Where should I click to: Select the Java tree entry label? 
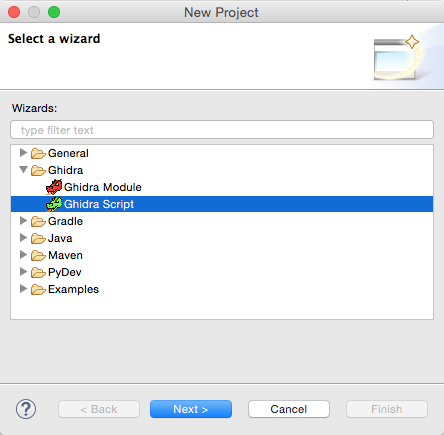pos(60,238)
